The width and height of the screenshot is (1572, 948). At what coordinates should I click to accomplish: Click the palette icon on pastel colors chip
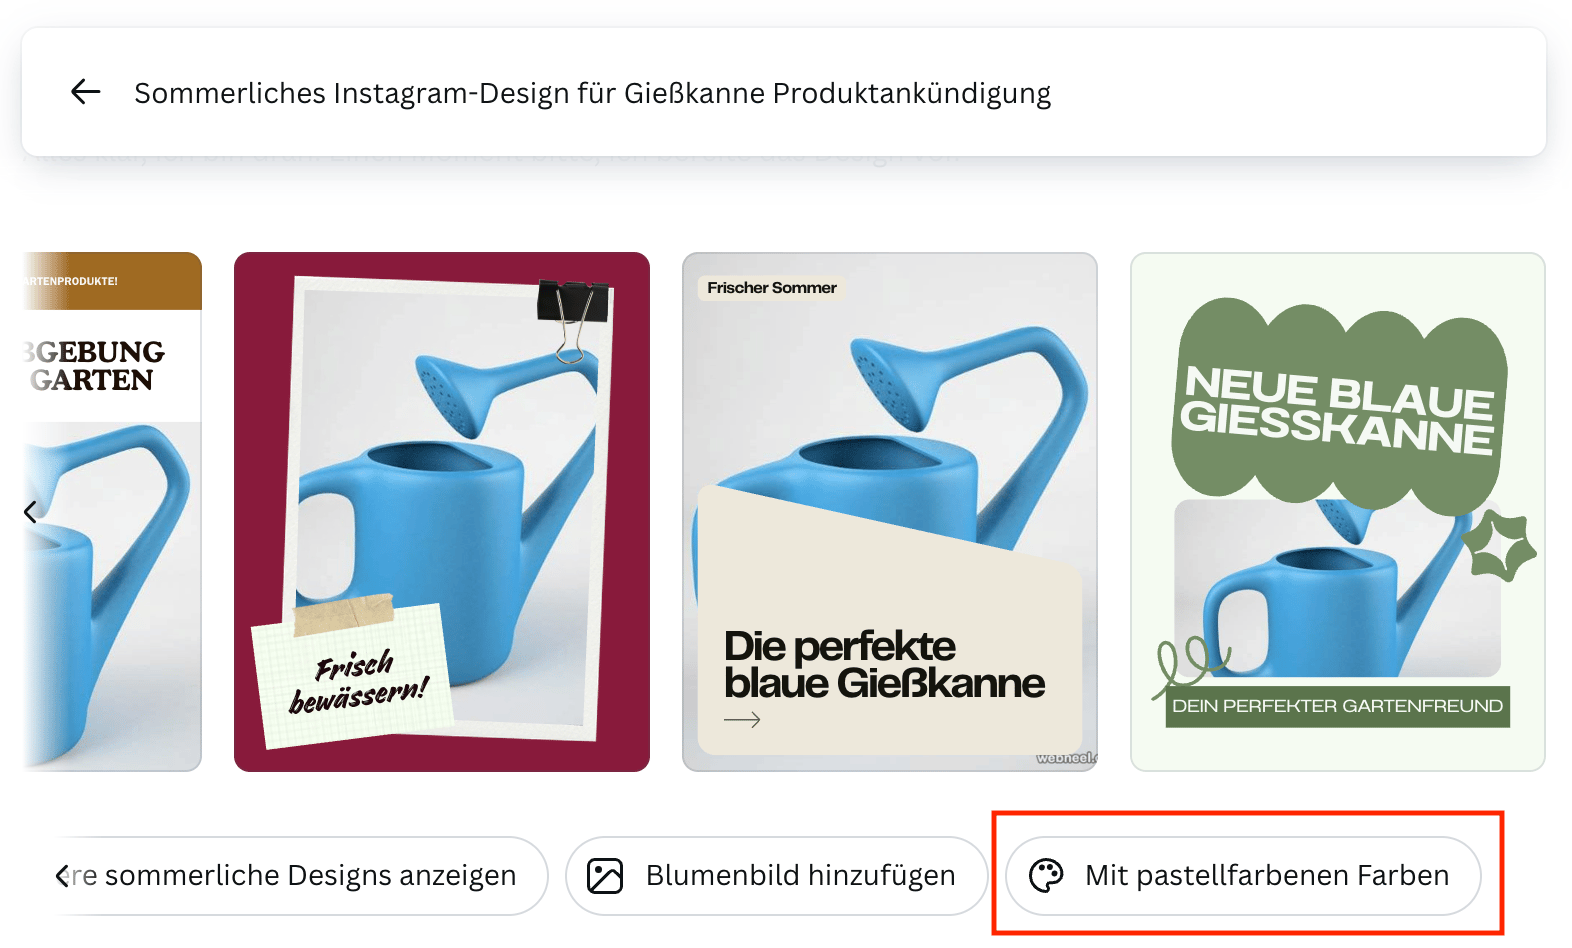pyautogui.click(x=1046, y=875)
